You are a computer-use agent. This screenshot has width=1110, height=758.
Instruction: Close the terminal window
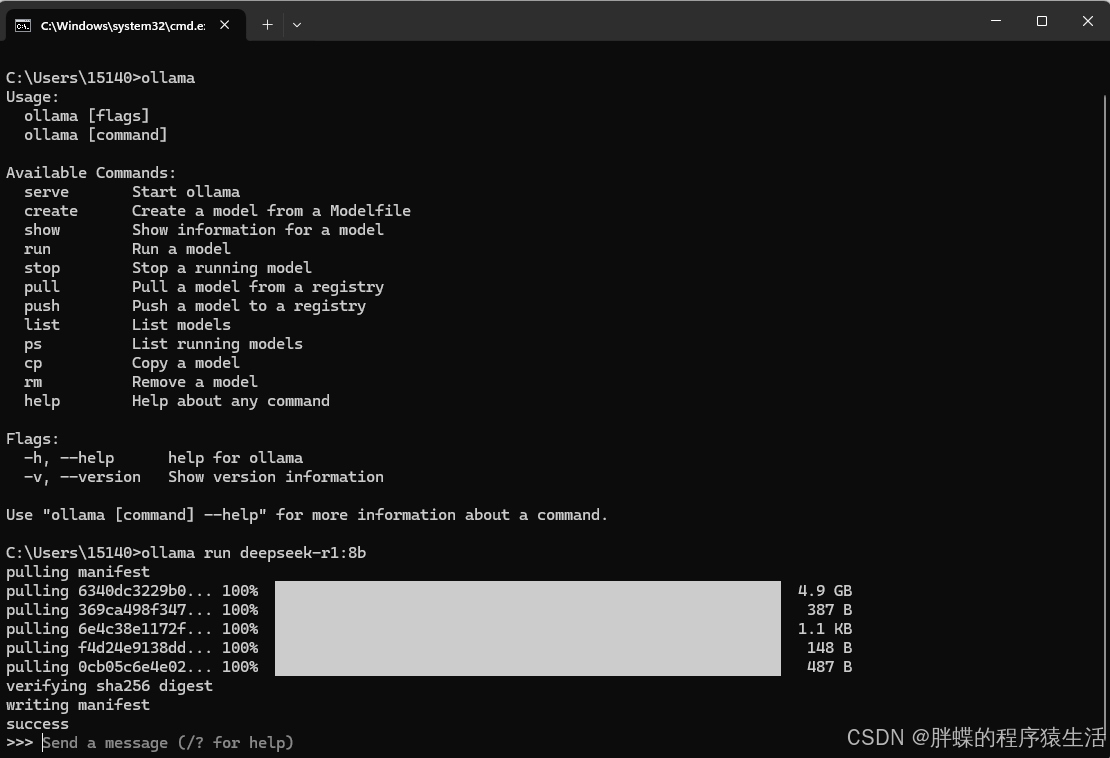1087,21
